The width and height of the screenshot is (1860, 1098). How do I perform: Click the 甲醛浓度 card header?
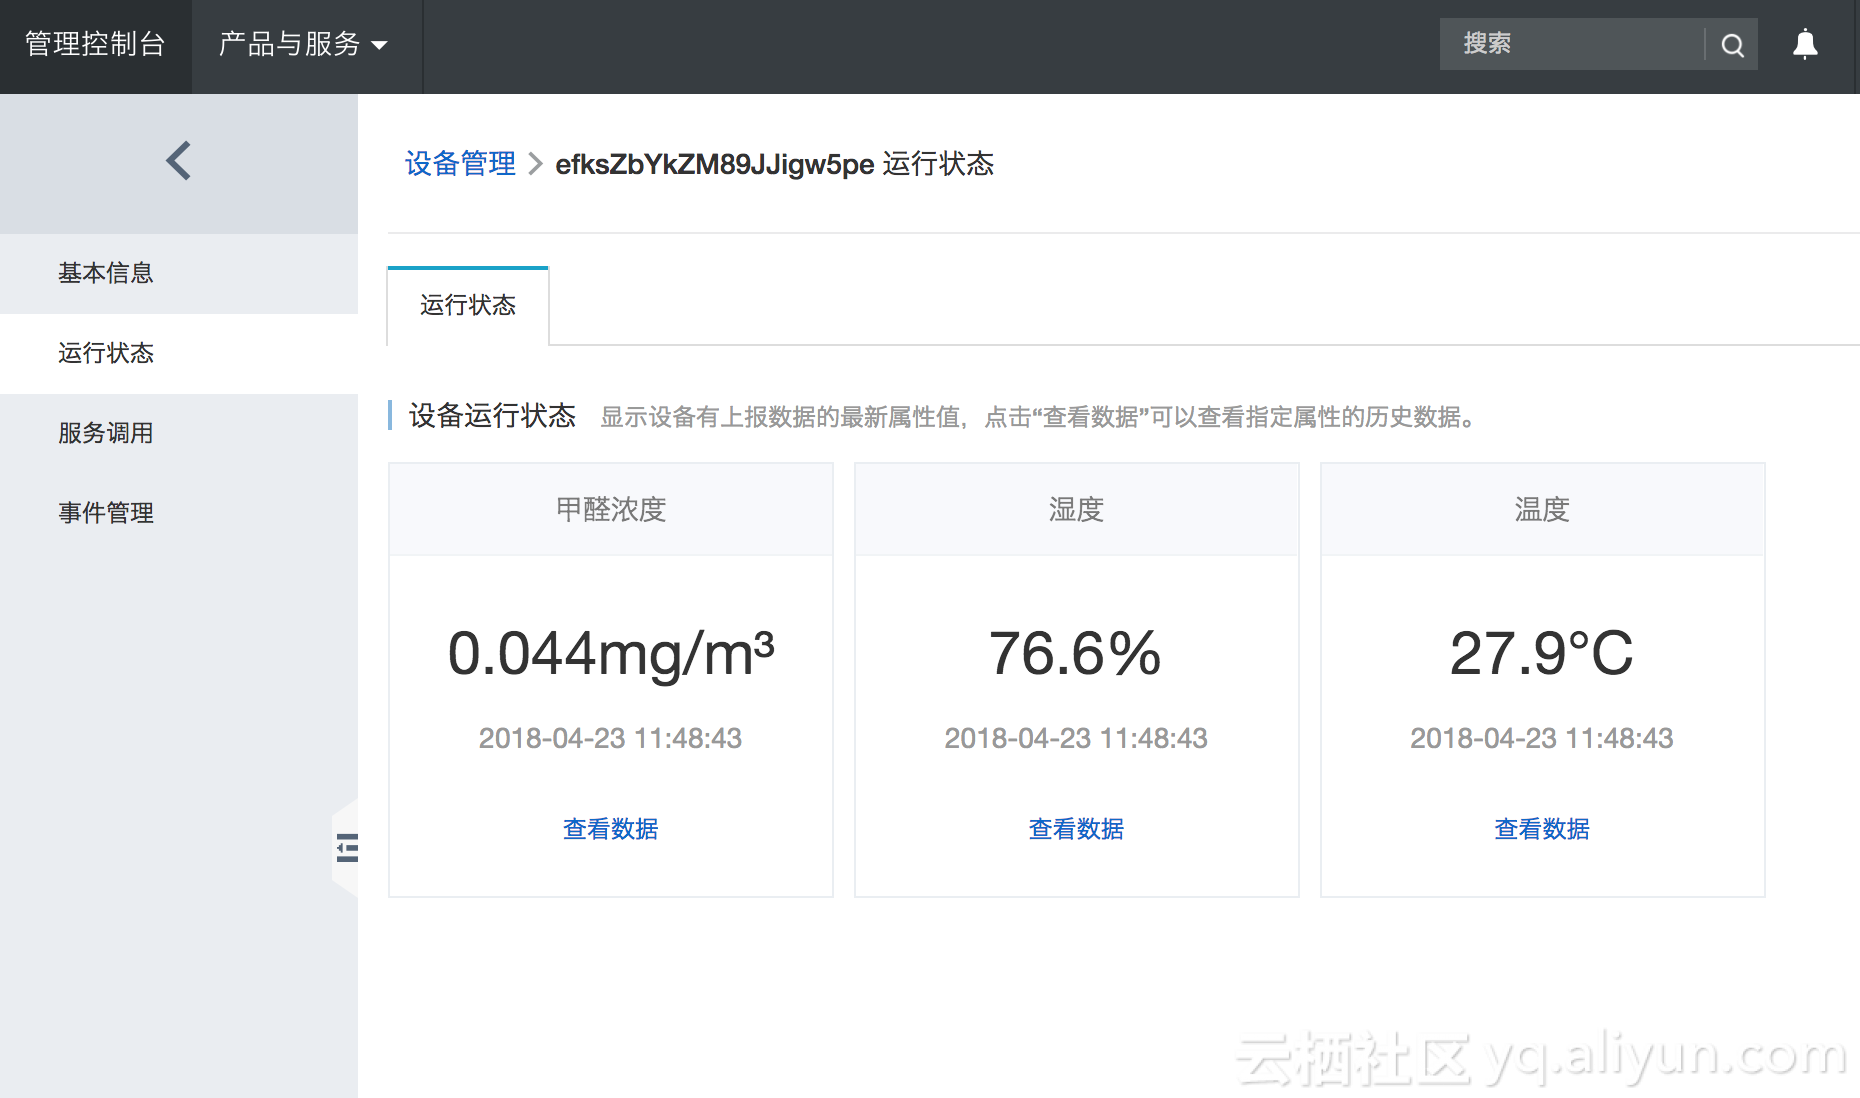click(611, 510)
